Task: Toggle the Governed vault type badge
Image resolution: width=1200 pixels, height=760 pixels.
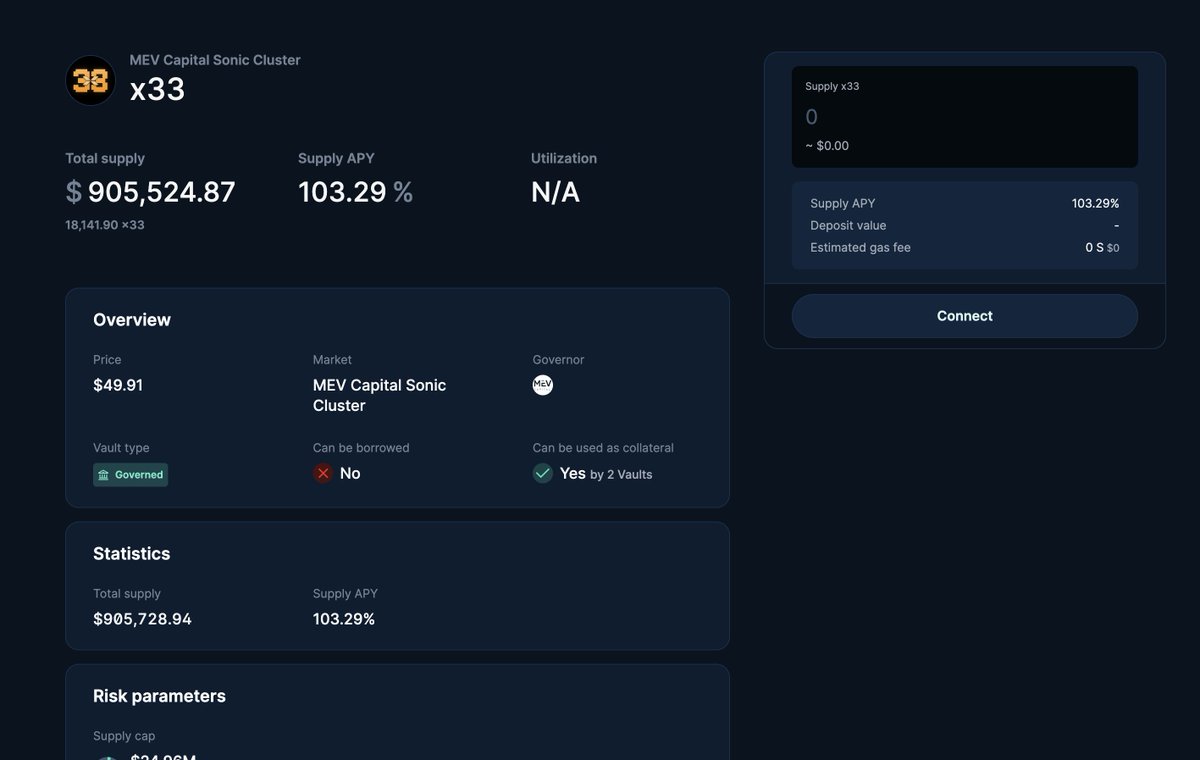Action: coord(130,475)
